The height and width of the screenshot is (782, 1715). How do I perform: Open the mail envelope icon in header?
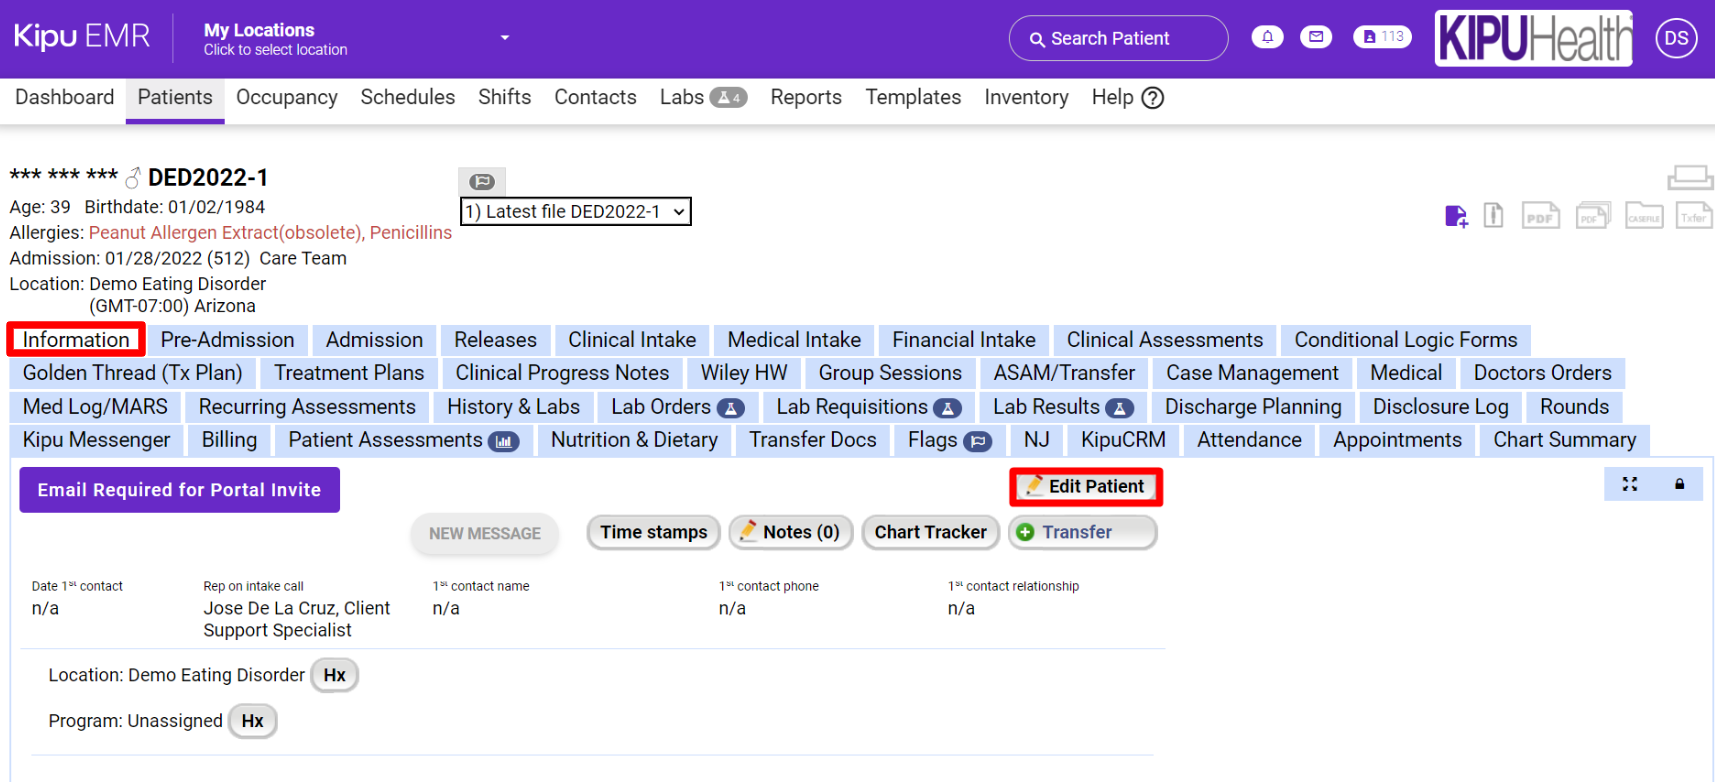(x=1316, y=37)
